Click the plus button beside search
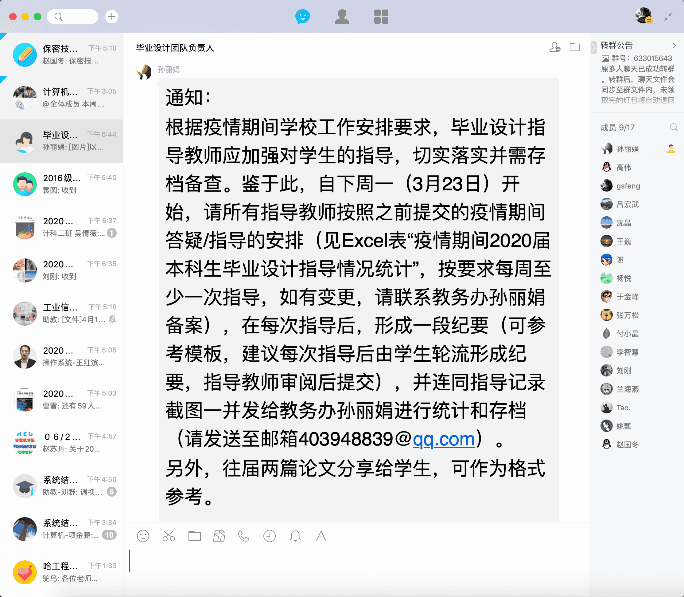 point(111,17)
